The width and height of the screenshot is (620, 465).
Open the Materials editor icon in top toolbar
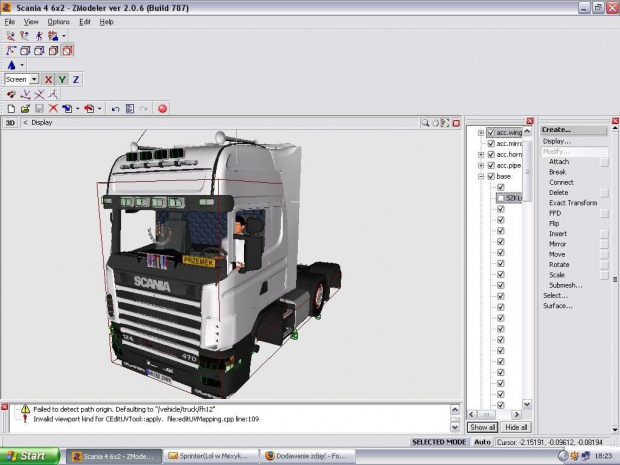pos(10,36)
